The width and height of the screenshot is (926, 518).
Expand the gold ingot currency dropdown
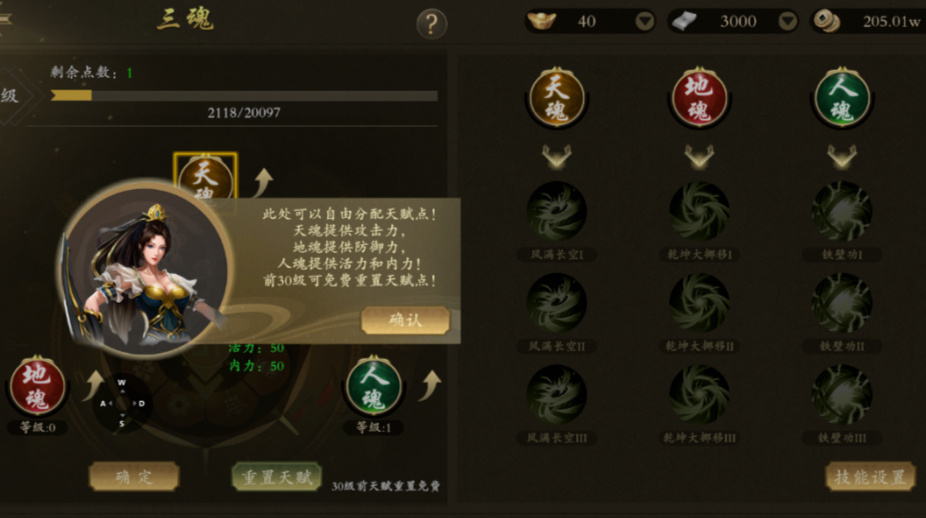tap(644, 22)
